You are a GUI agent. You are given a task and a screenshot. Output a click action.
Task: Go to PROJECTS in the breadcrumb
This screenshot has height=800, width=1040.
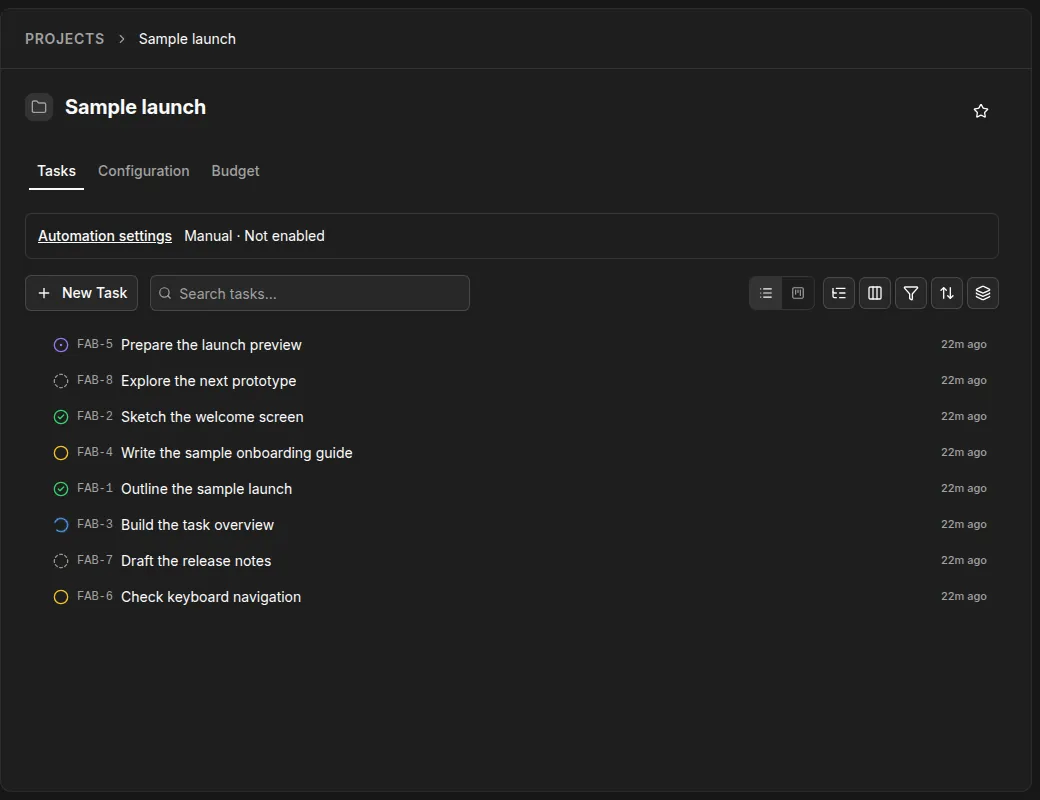pos(64,39)
